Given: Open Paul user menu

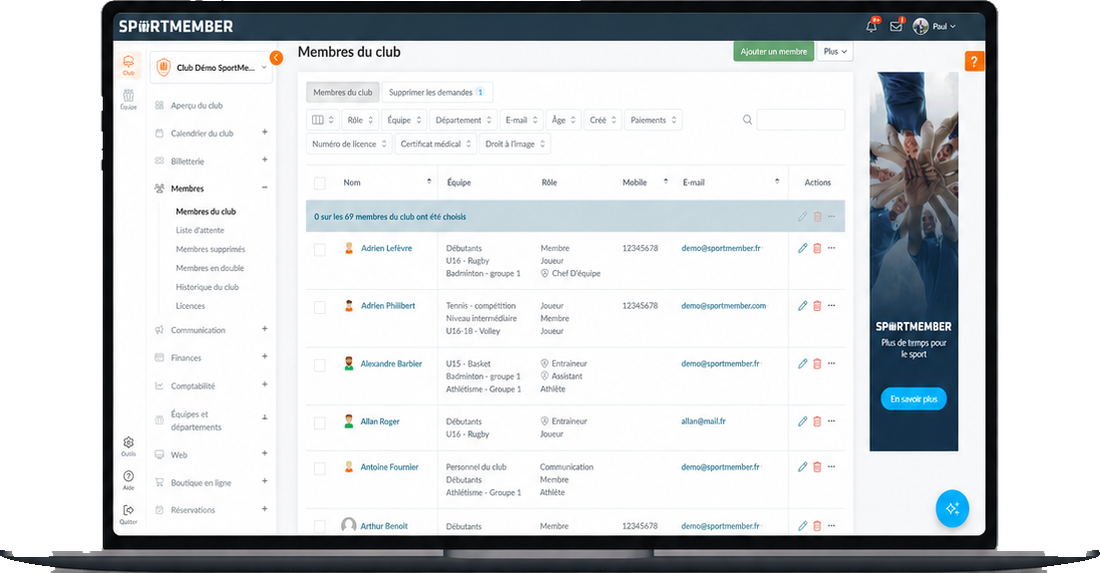Looking at the screenshot, I should coord(934,27).
